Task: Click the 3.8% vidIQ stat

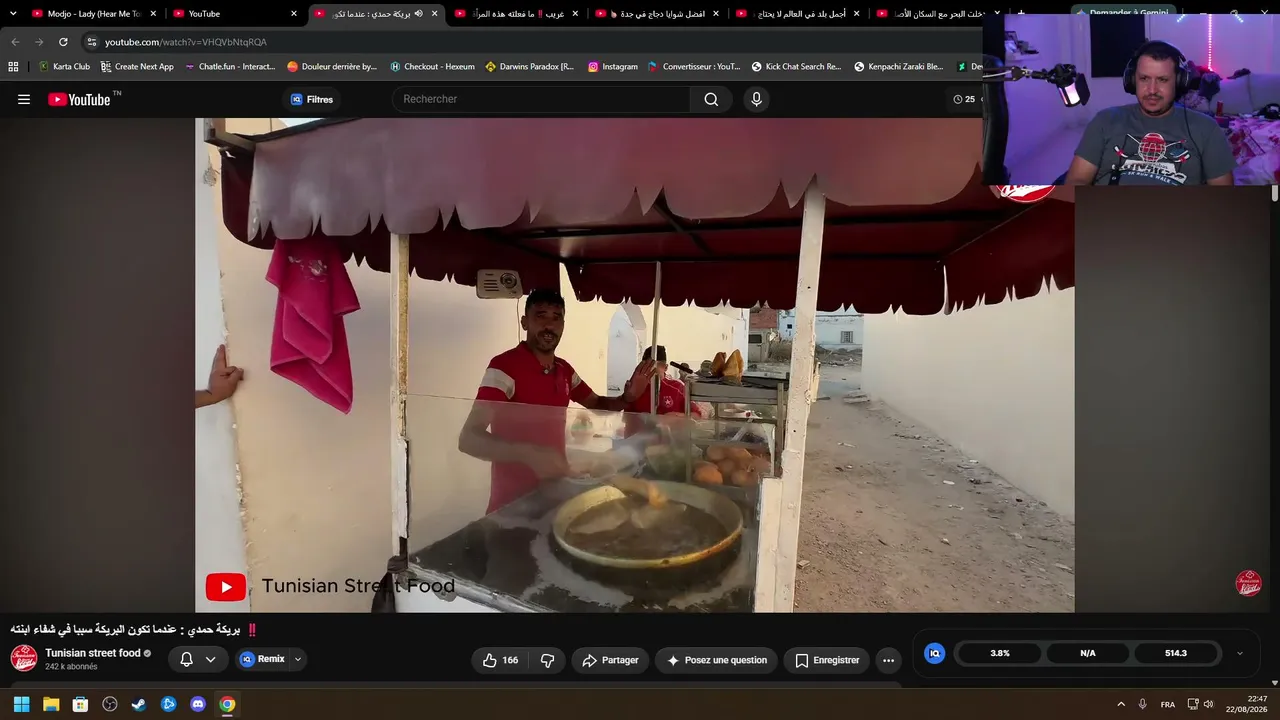Action: pos(1000,653)
